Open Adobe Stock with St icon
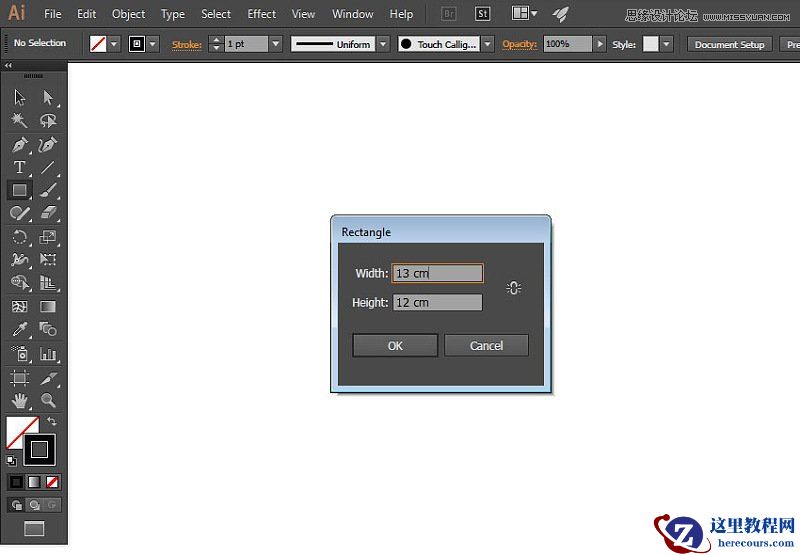 (483, 14)
